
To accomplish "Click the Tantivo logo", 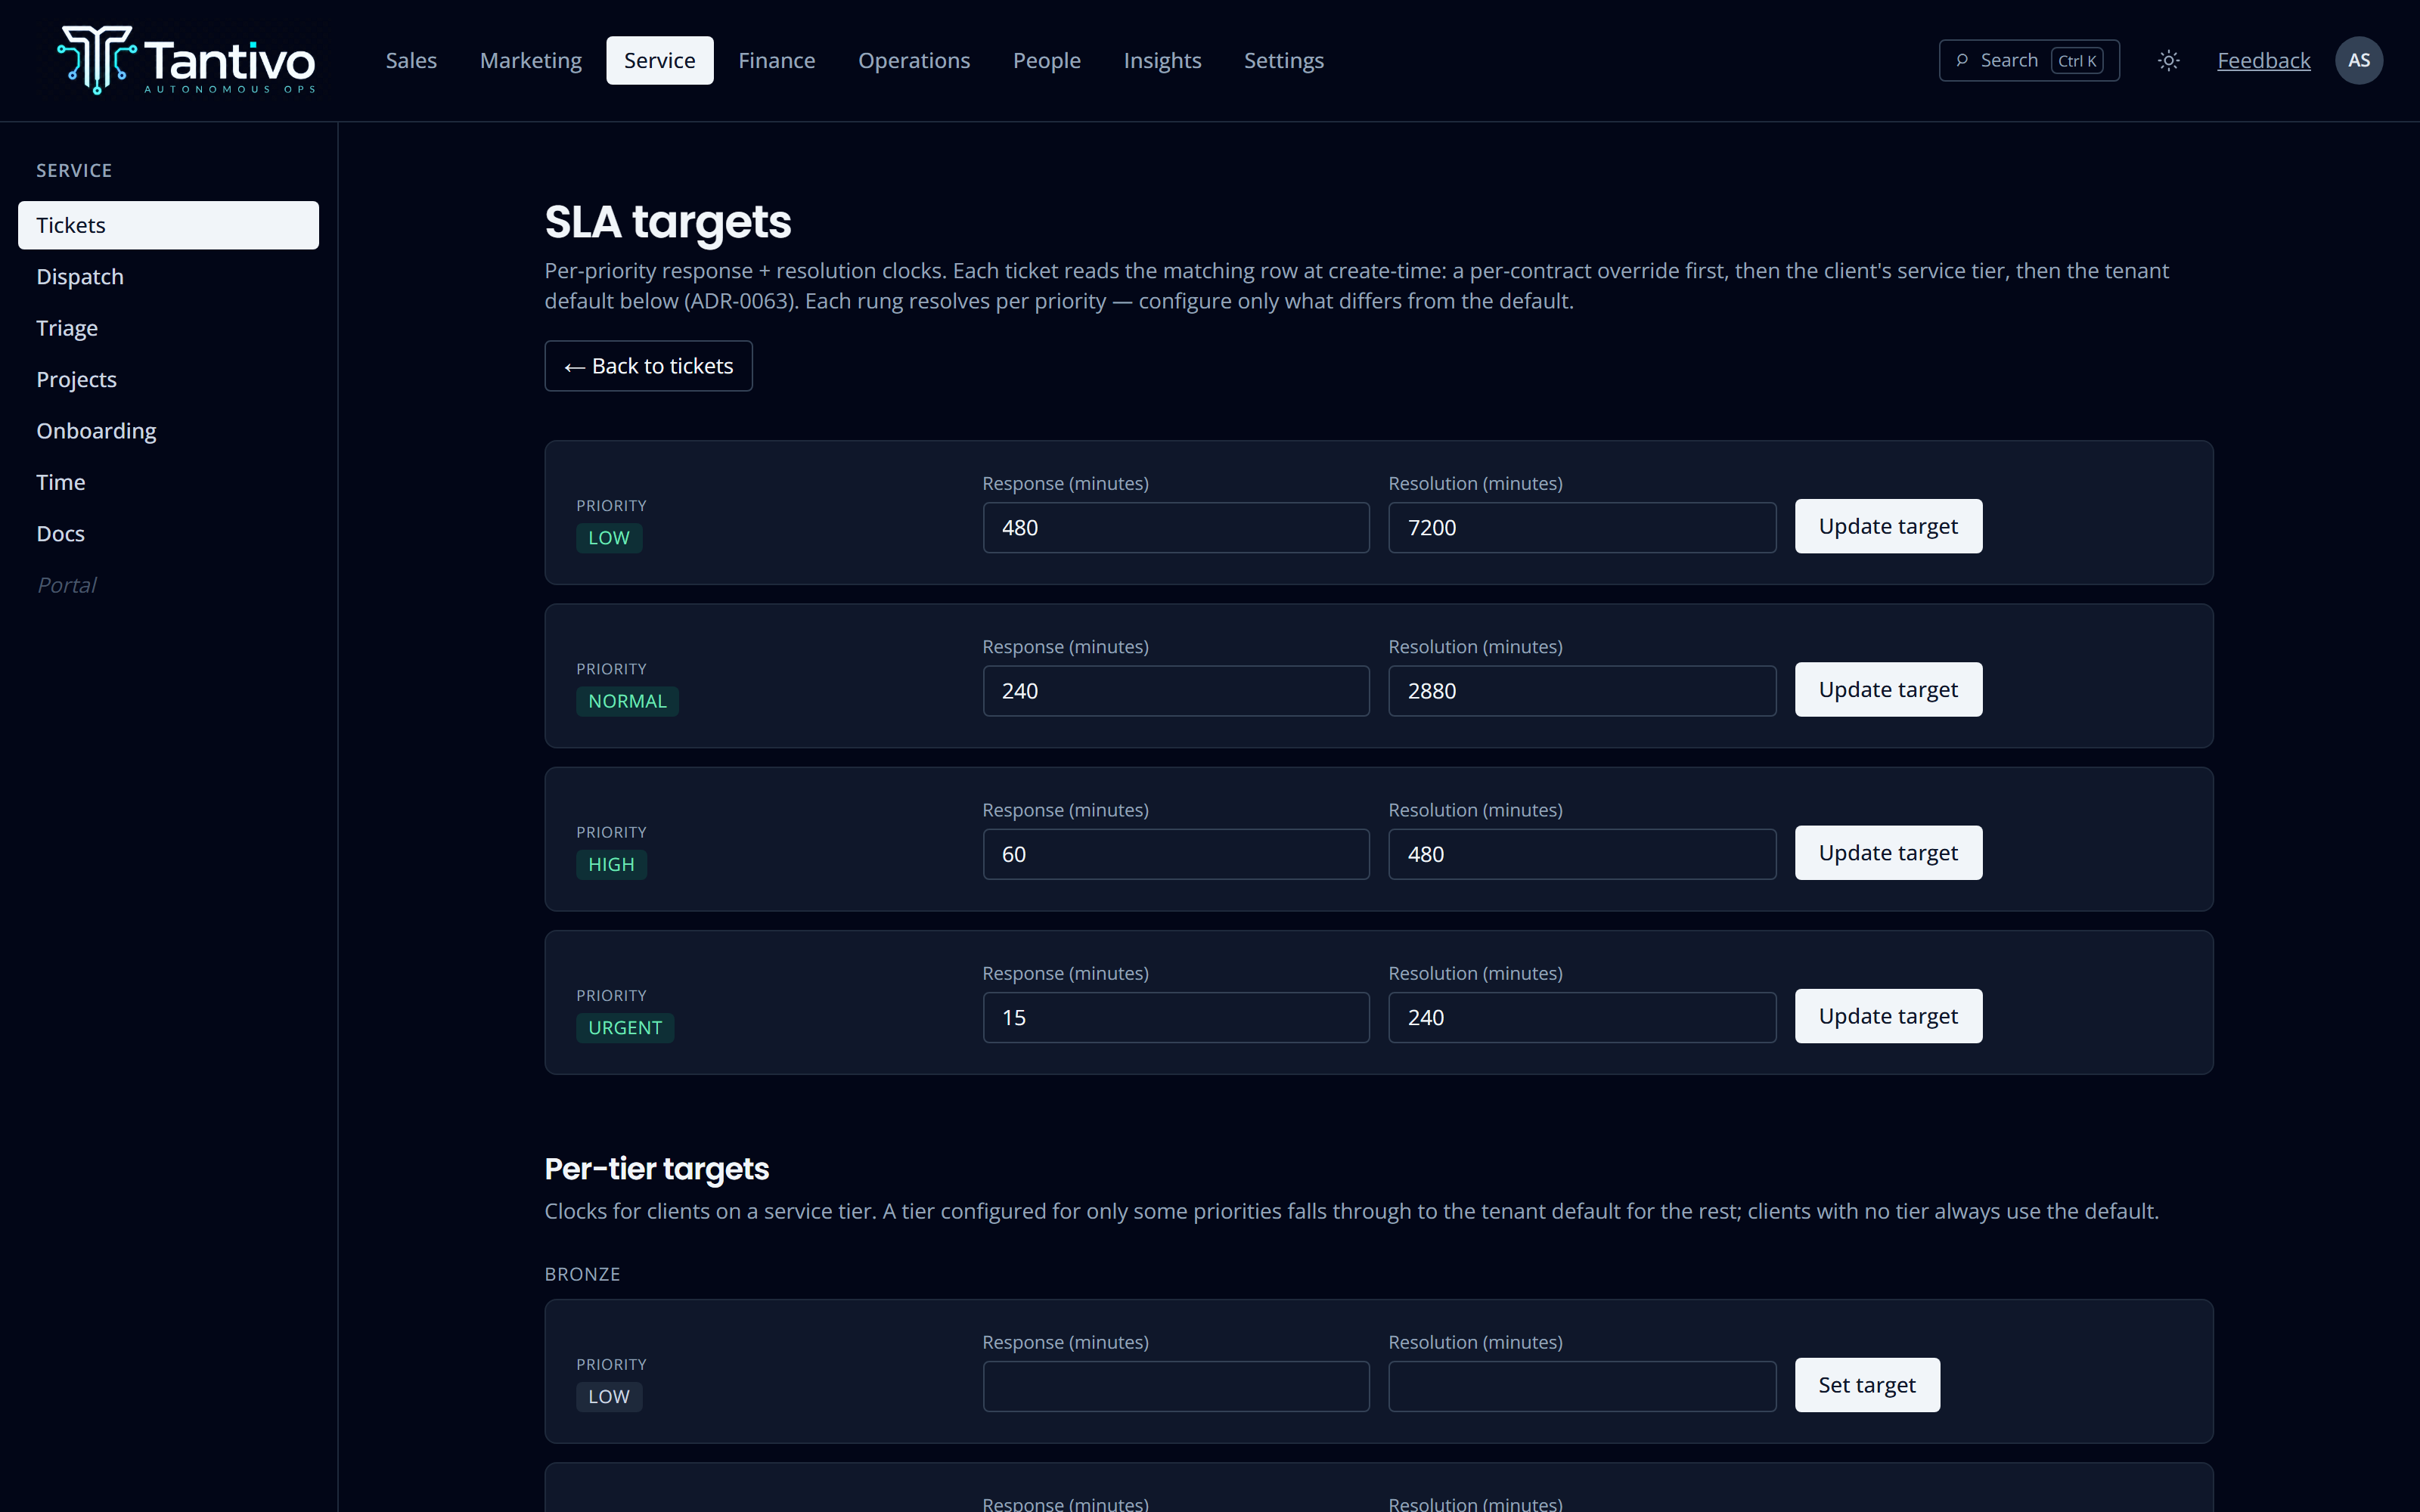I will [187, 60].
